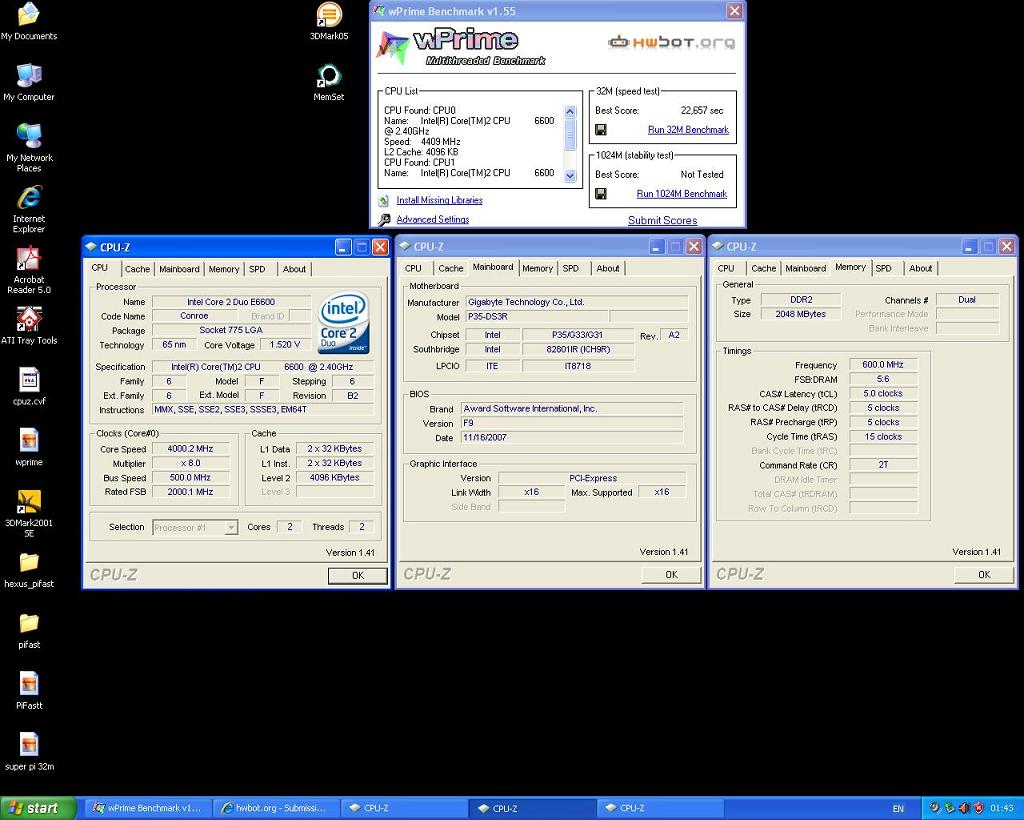Open the My Computer desktop icon

pyautogui.click(x=29, y=82)
